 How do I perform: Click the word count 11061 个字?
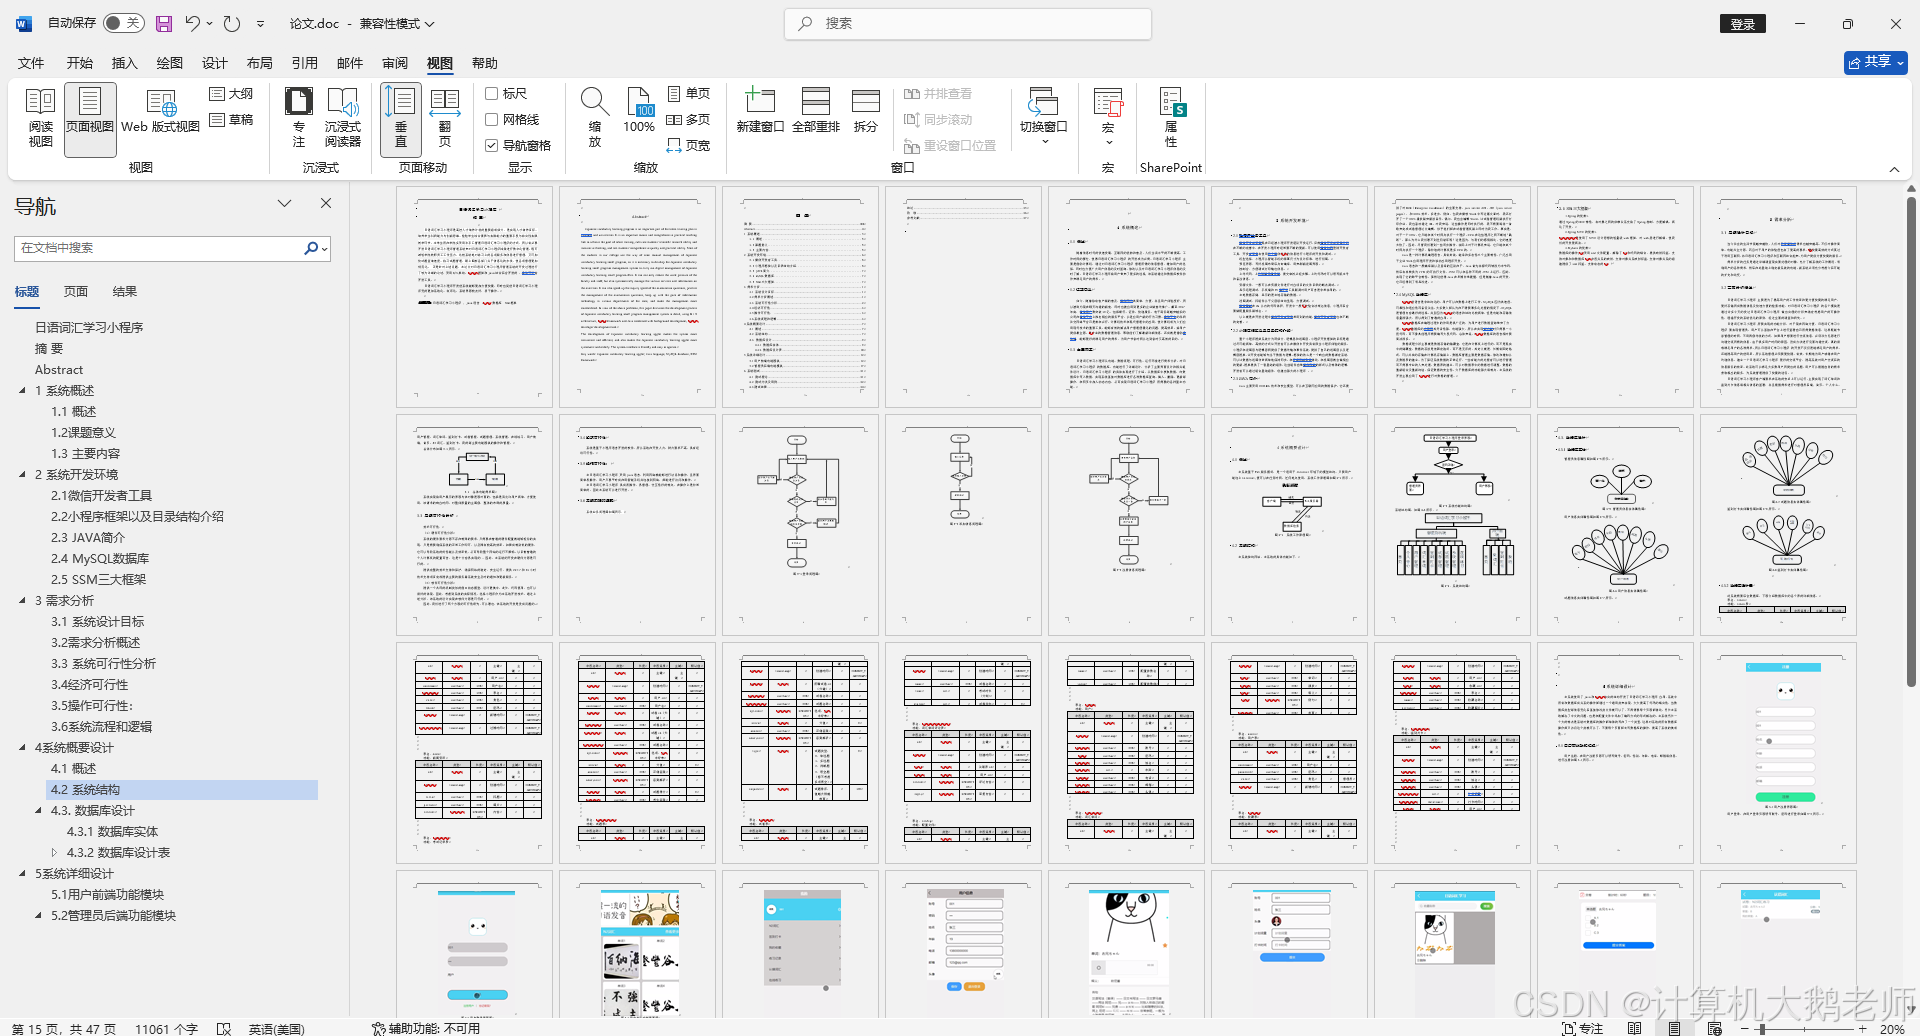(166, 1028)
